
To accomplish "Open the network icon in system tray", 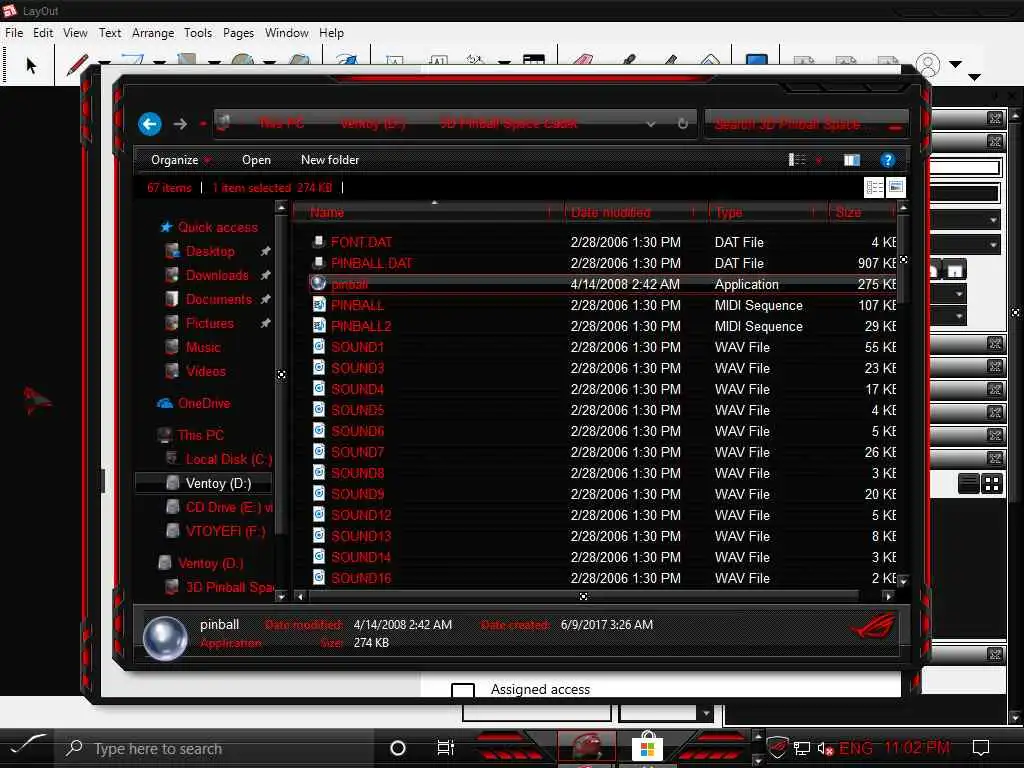I will coord(802,748).
